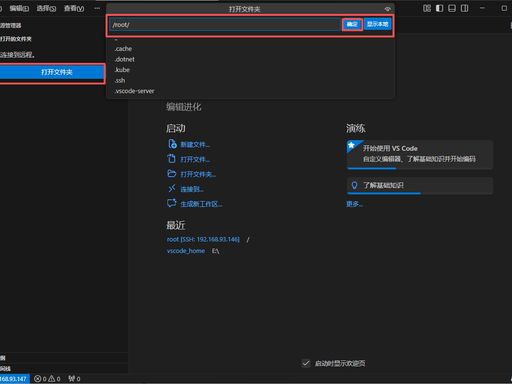This screenshot has height=384, width=512.
Task: Toggle the primary side bar layout icon
Action: click(x=439, y=8)
